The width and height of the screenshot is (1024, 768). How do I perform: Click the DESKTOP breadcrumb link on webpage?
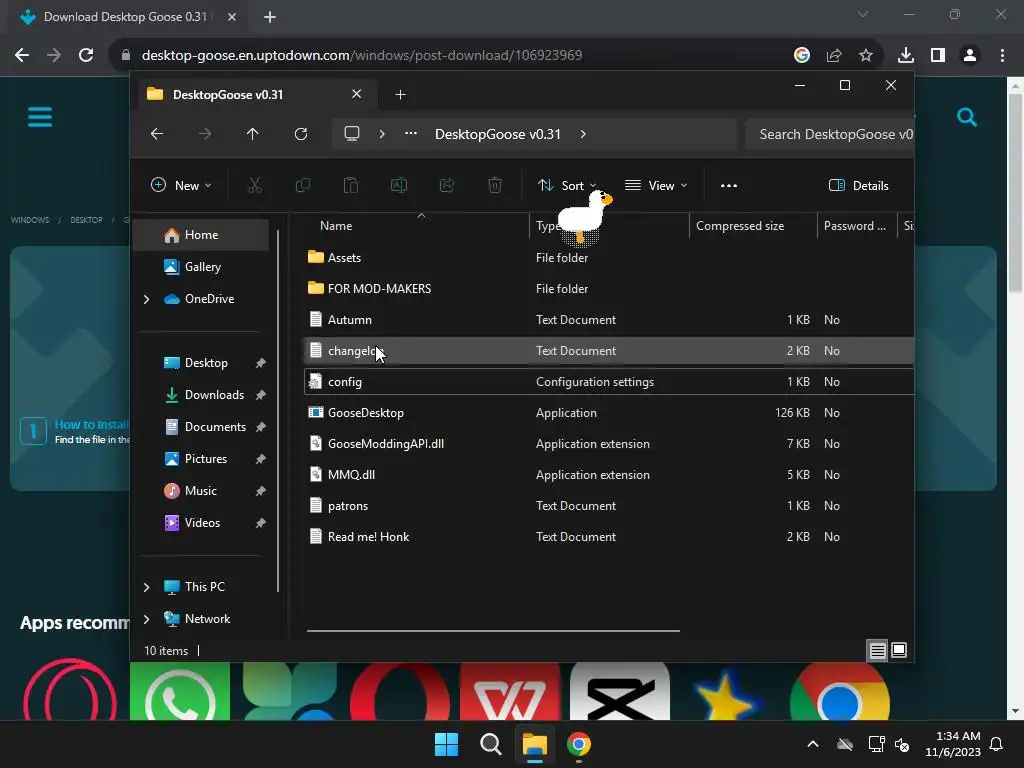coord(86,220)
